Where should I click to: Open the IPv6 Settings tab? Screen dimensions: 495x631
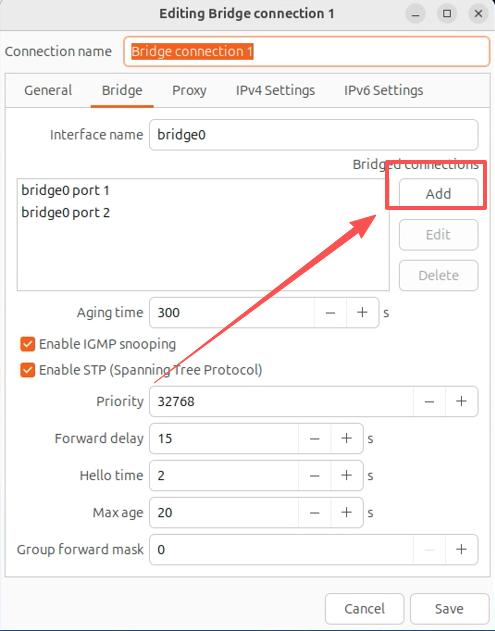pyautogui.click(x=384, y=90)
